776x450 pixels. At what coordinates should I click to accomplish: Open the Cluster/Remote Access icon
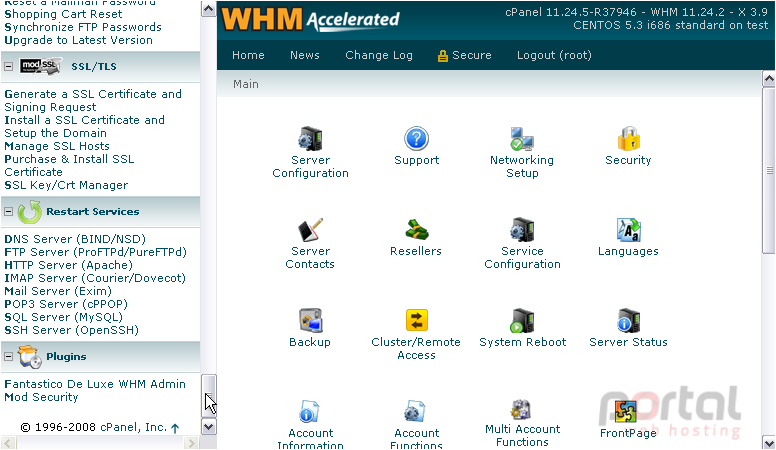(x=416, y=320)
